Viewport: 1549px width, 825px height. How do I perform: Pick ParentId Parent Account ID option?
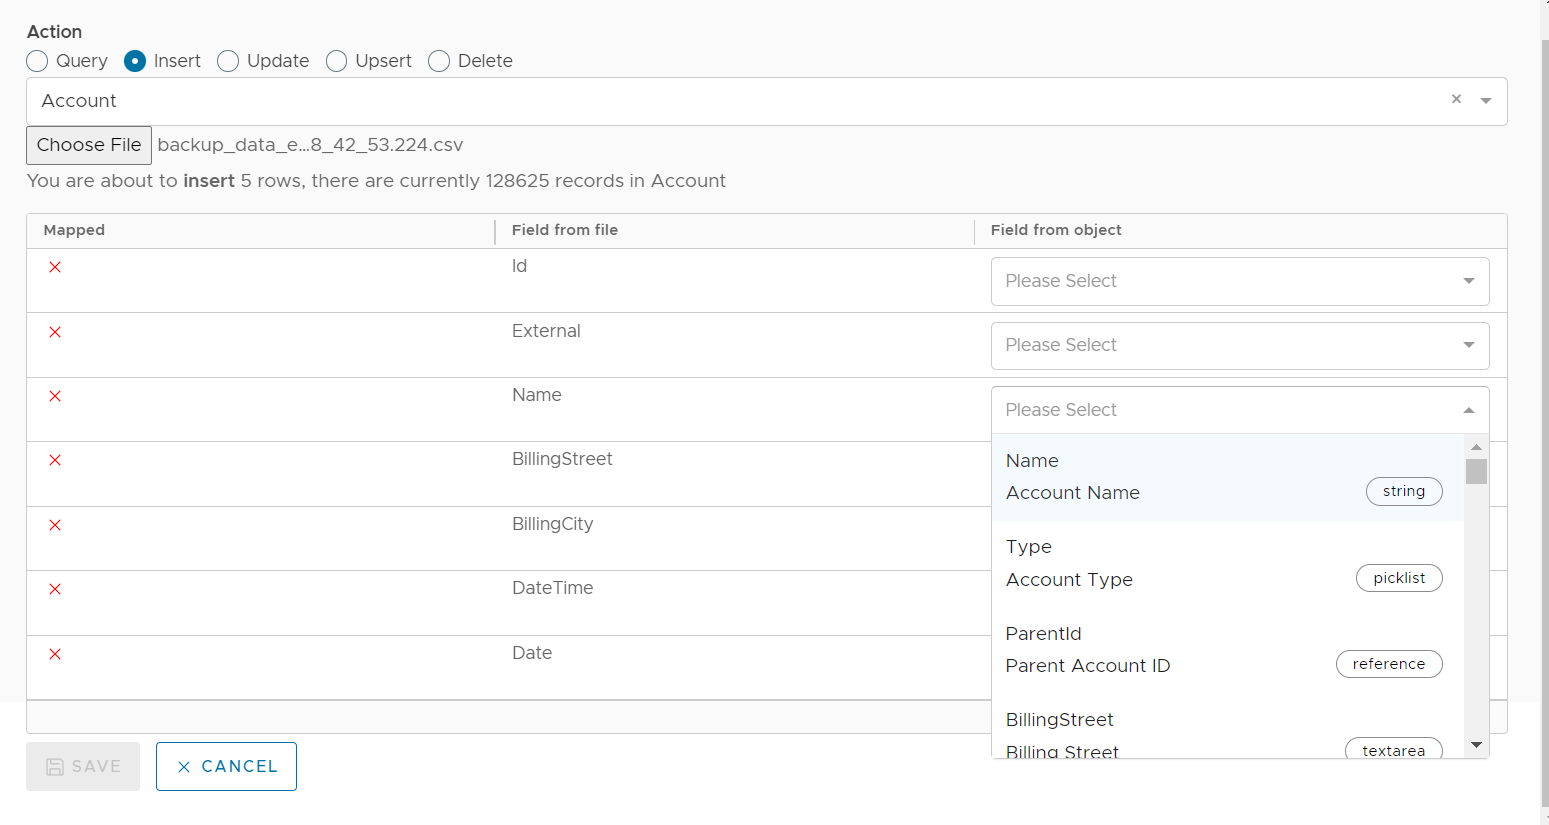(1226, 650)
